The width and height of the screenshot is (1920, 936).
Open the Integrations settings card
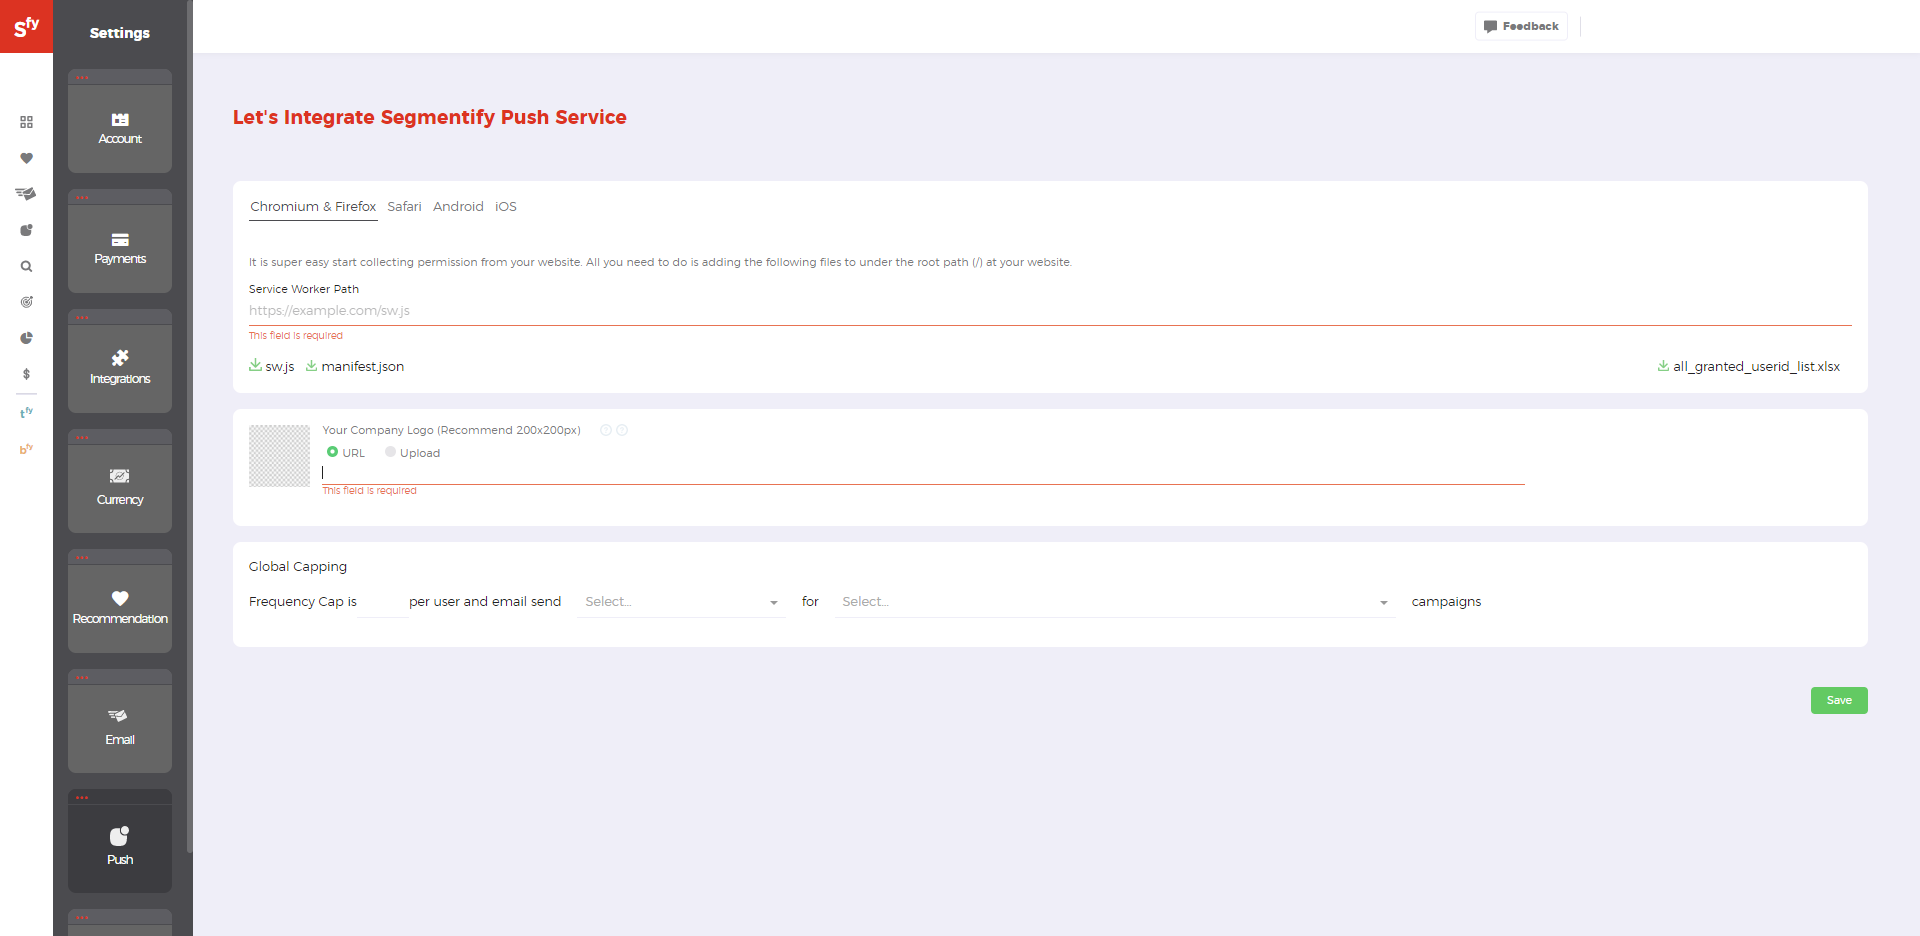click(x=120, y=361)
